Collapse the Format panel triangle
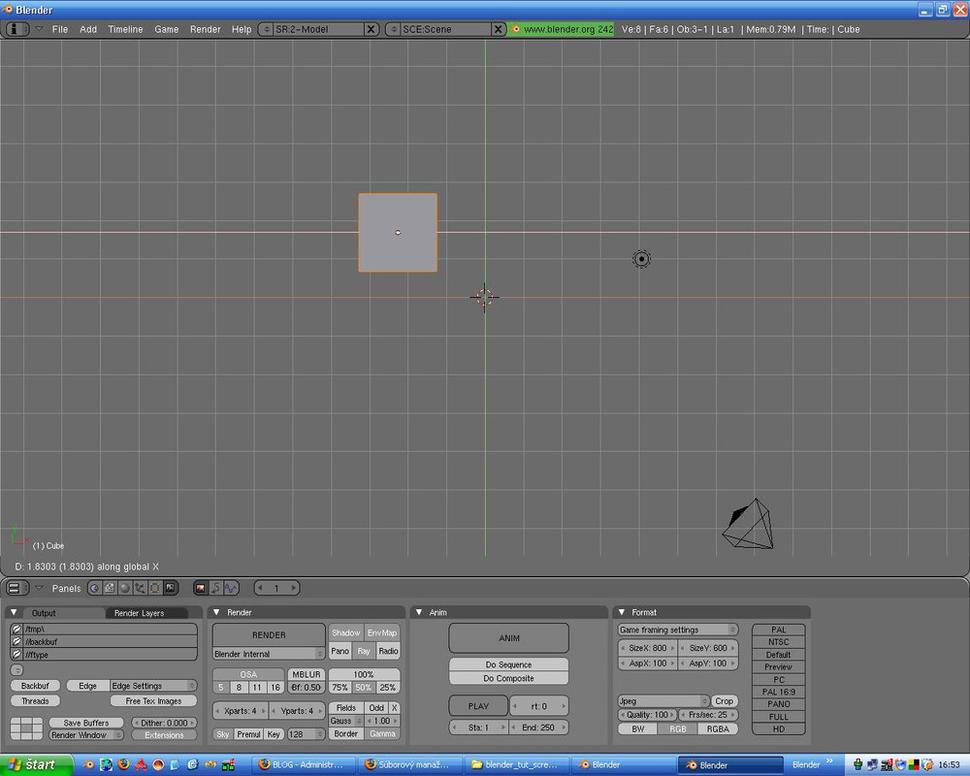Screen dimensions: 970x776 coord(622,612)
